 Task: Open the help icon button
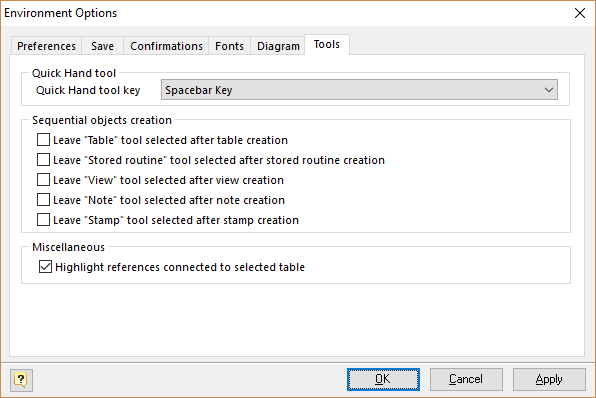[x=21, y=379]
